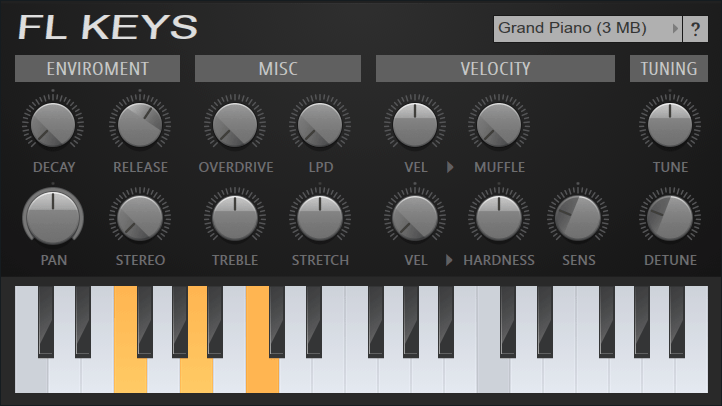This screenshot has height=406, width=722.
Task: Click the rightmost black piano key
Action: click(x=677, y=321)
